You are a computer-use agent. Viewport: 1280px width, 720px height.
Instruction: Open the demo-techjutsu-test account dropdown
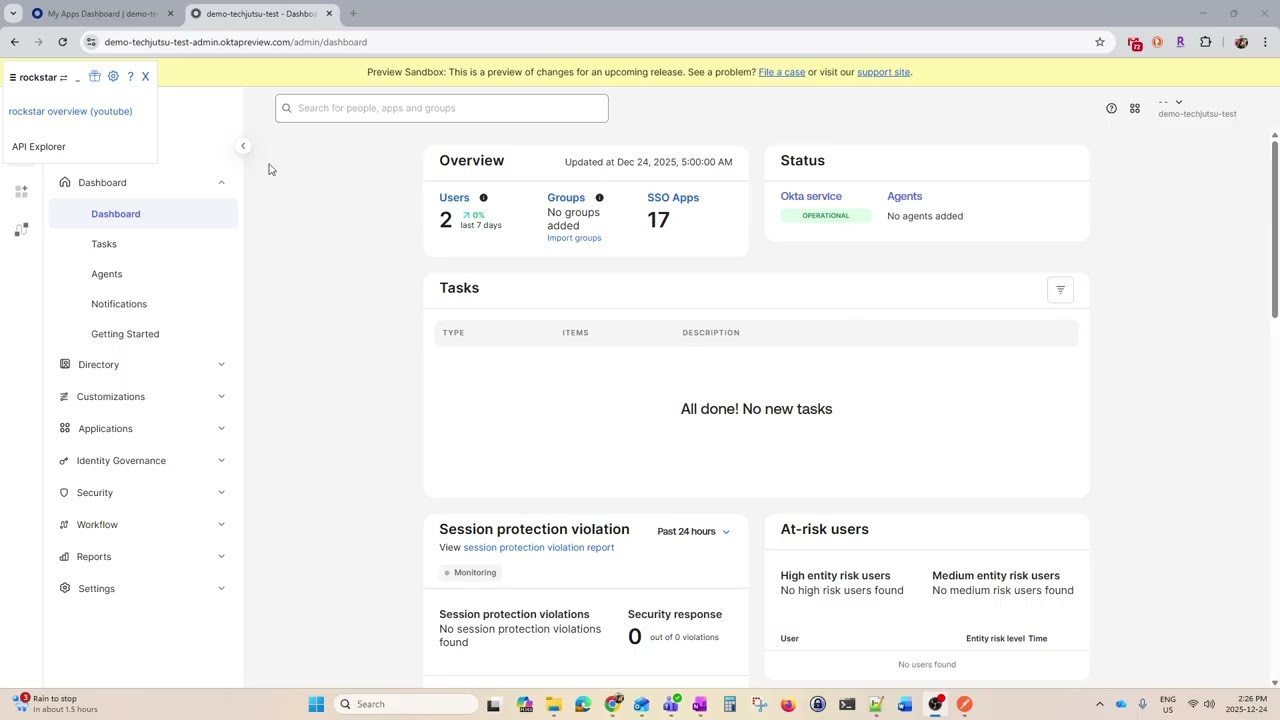pos(1197,108)
